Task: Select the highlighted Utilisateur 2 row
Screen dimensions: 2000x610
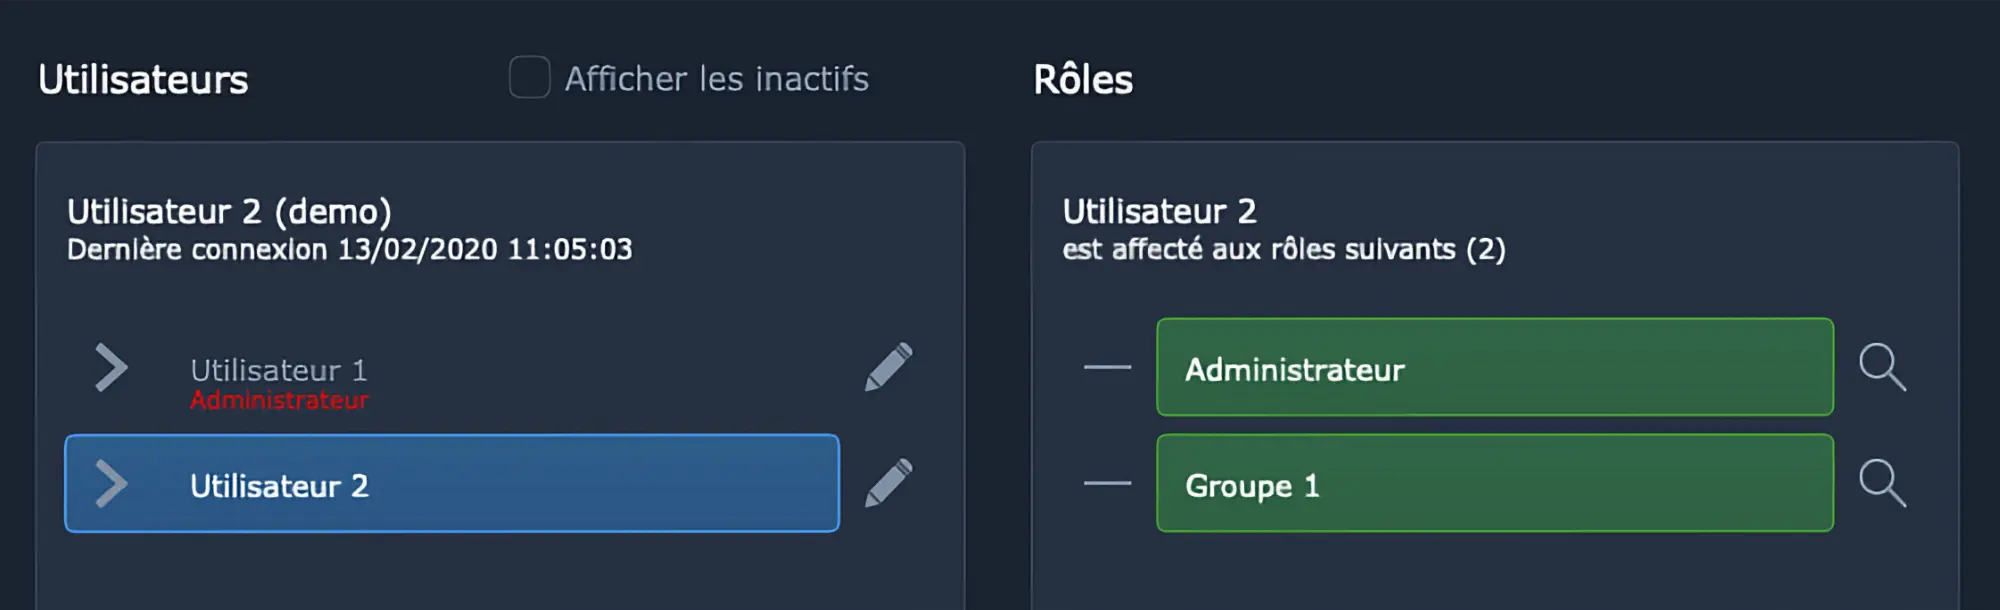Action: click(x=452, y=484)
